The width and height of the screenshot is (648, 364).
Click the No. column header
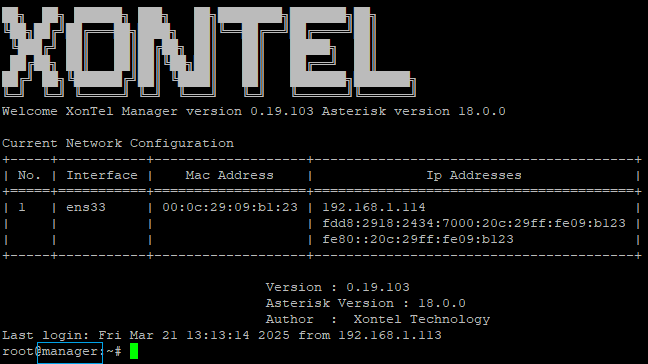pyautogui.click(x=29, y=175)
